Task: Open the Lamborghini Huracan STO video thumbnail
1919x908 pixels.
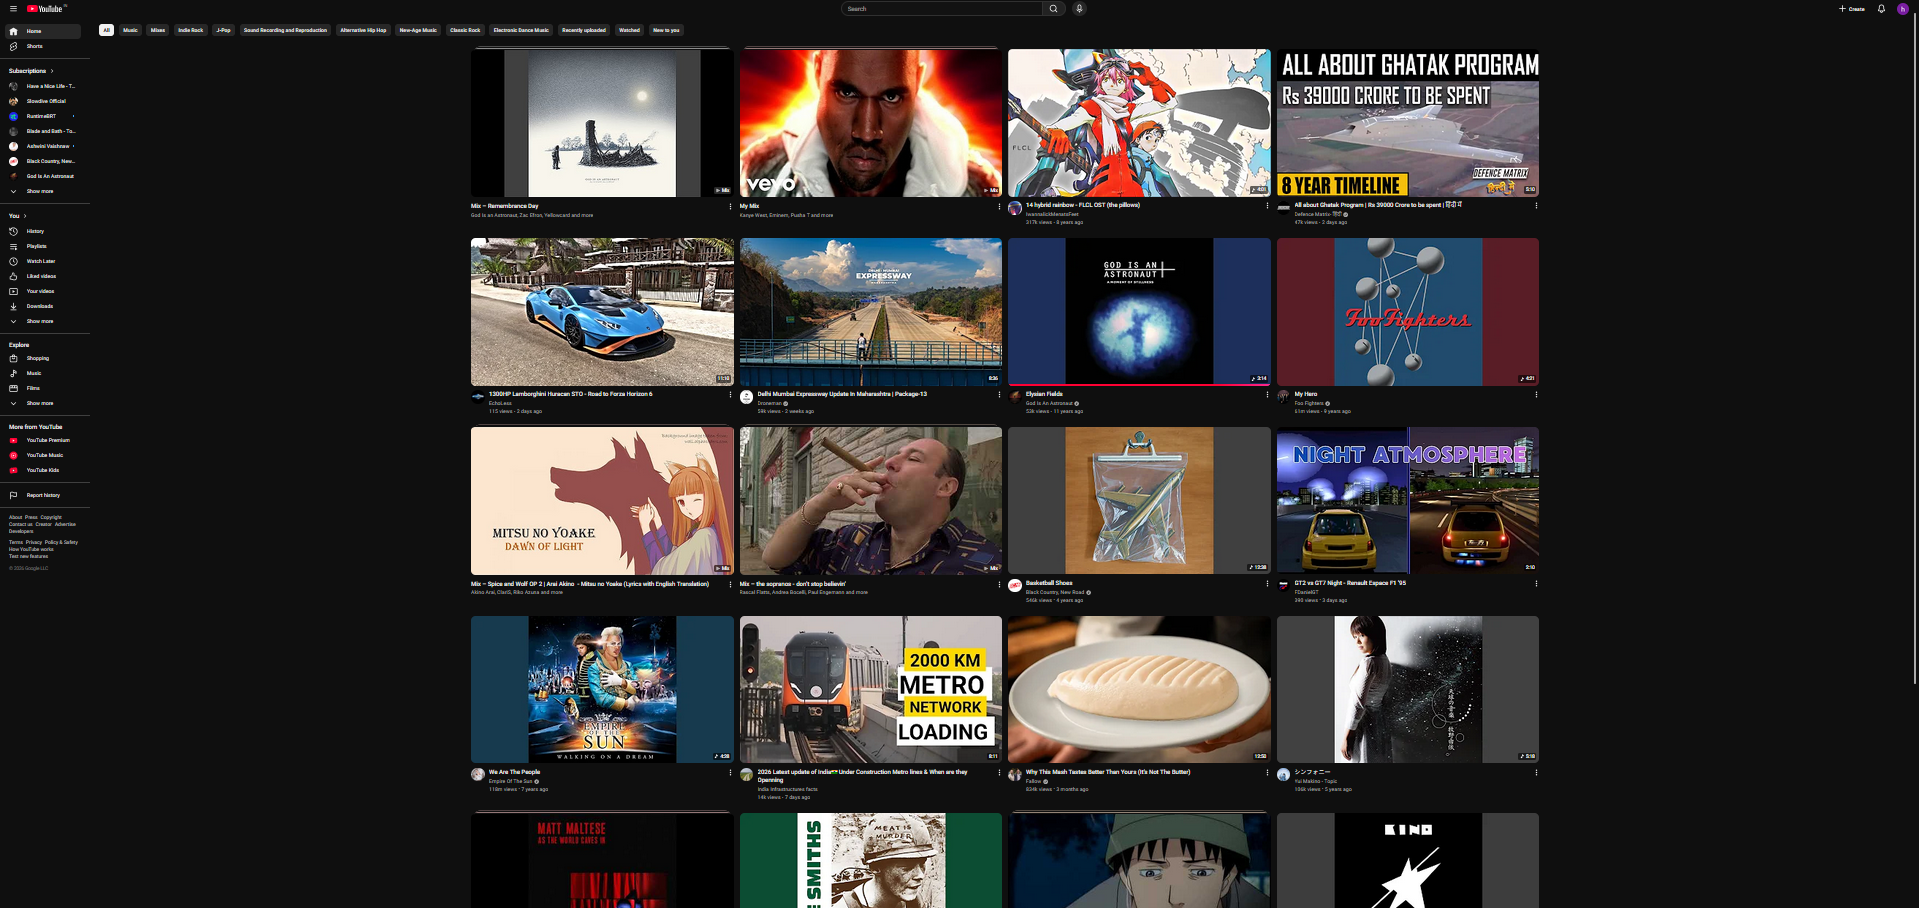Action: [x=602, y=312]
